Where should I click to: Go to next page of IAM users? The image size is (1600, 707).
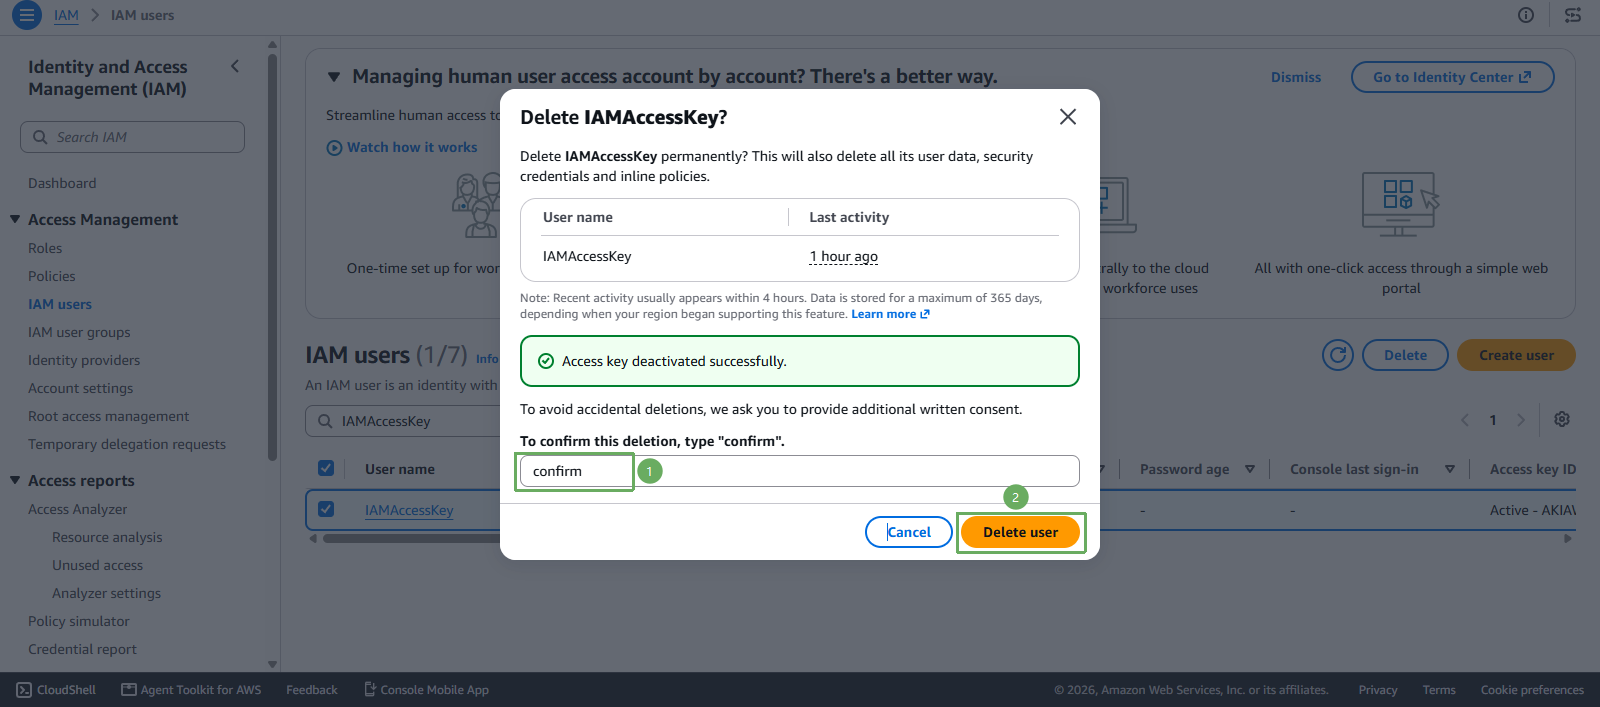(x=1521, y=420)
